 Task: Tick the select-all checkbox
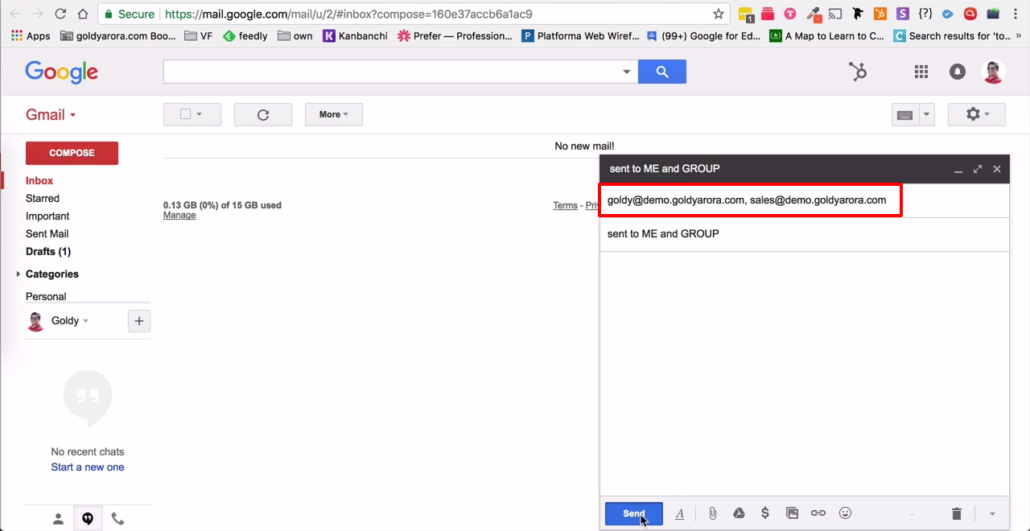tap(185, 114)
